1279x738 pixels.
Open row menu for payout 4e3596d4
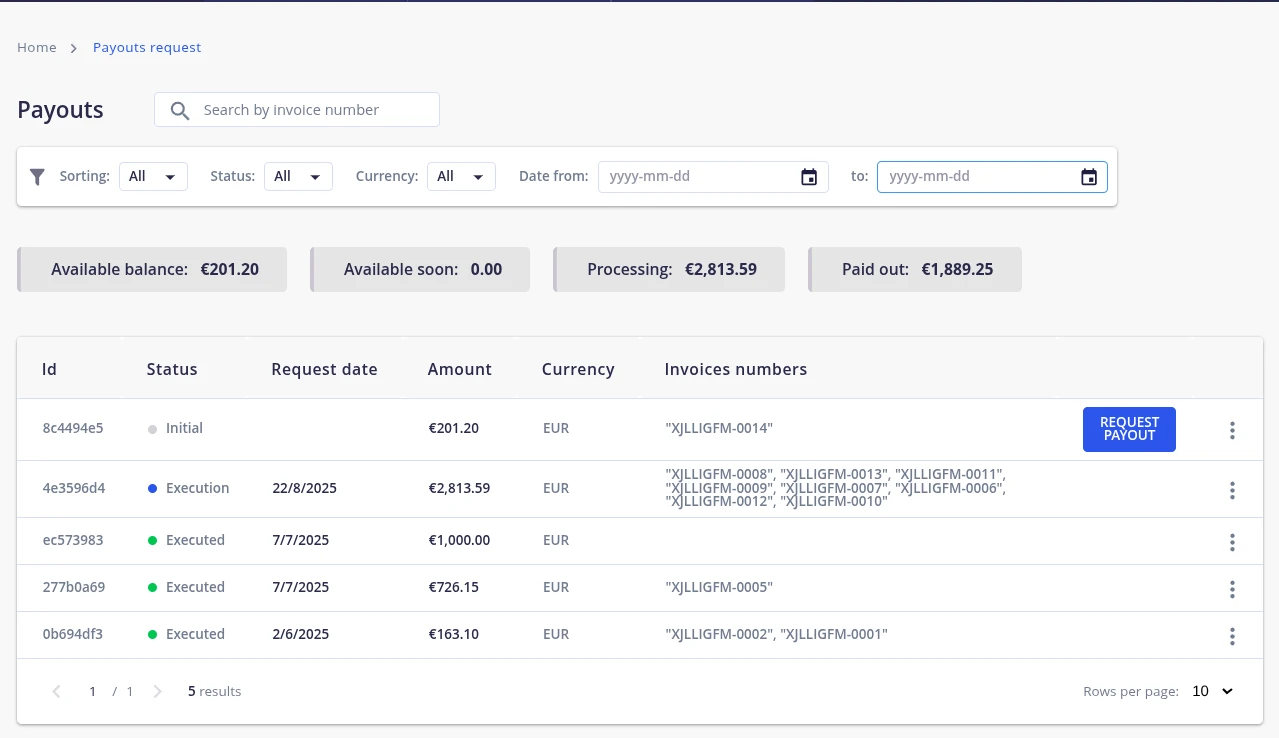tap(1232, 490)
